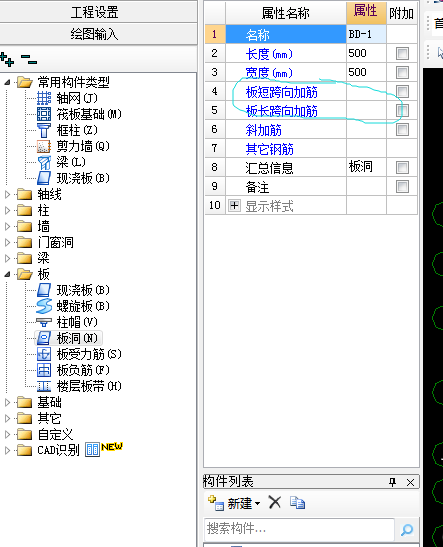Click in the 搜索构件 search field
The height and width of the screenshot is (547, 443).
(x=299, y=529)
